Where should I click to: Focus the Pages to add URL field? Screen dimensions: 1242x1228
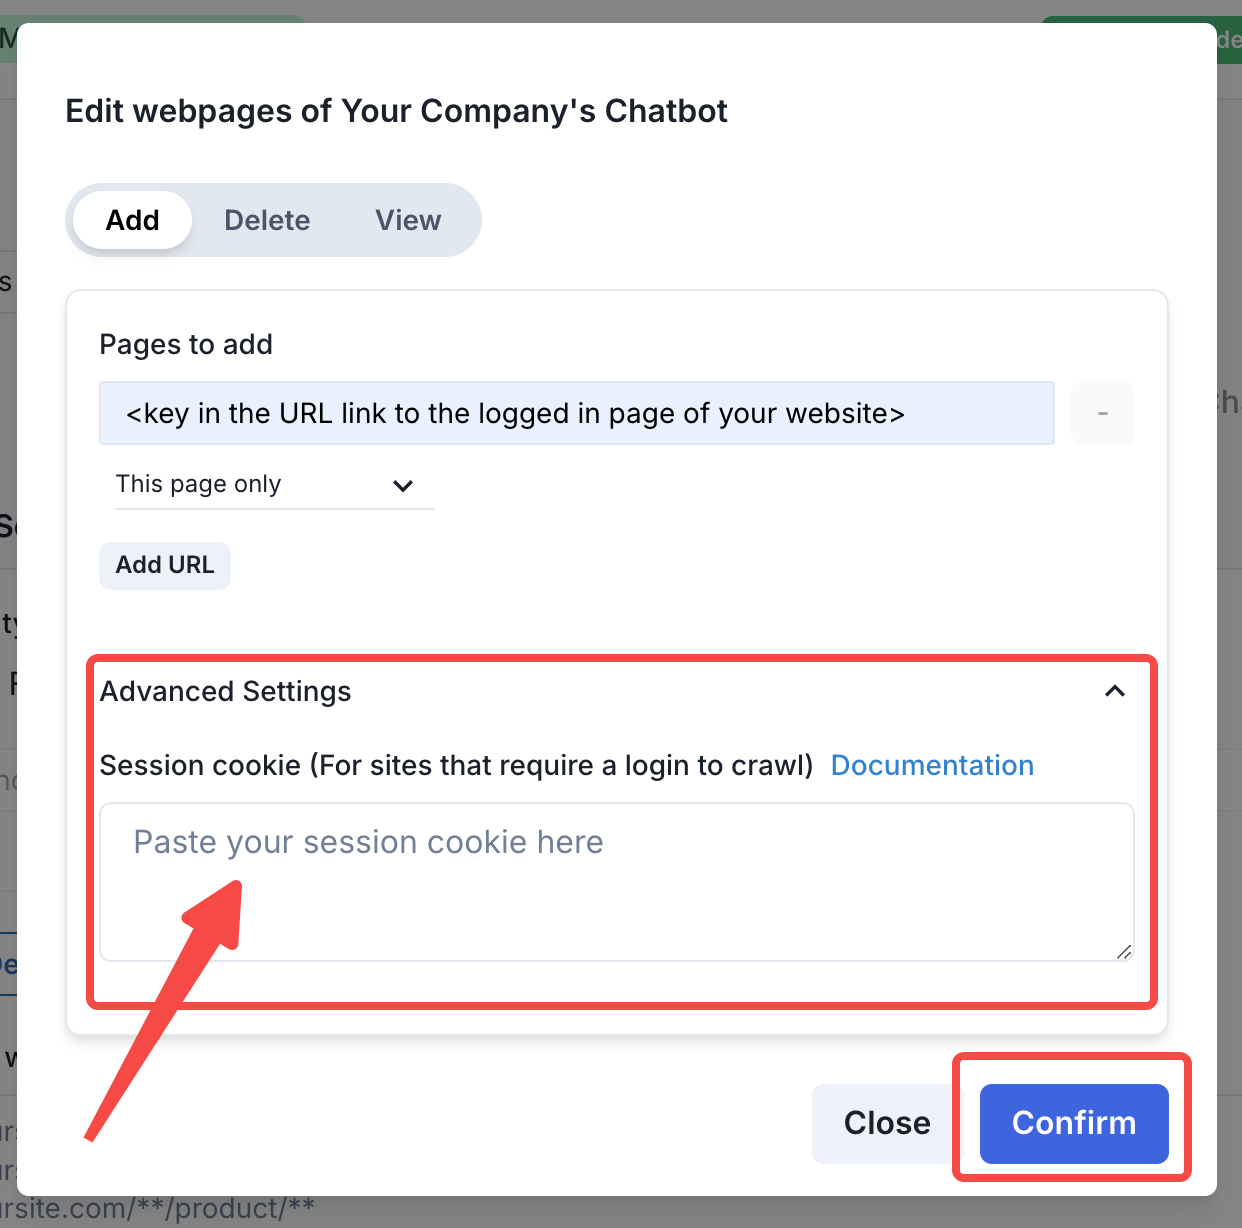pos(576,413)
